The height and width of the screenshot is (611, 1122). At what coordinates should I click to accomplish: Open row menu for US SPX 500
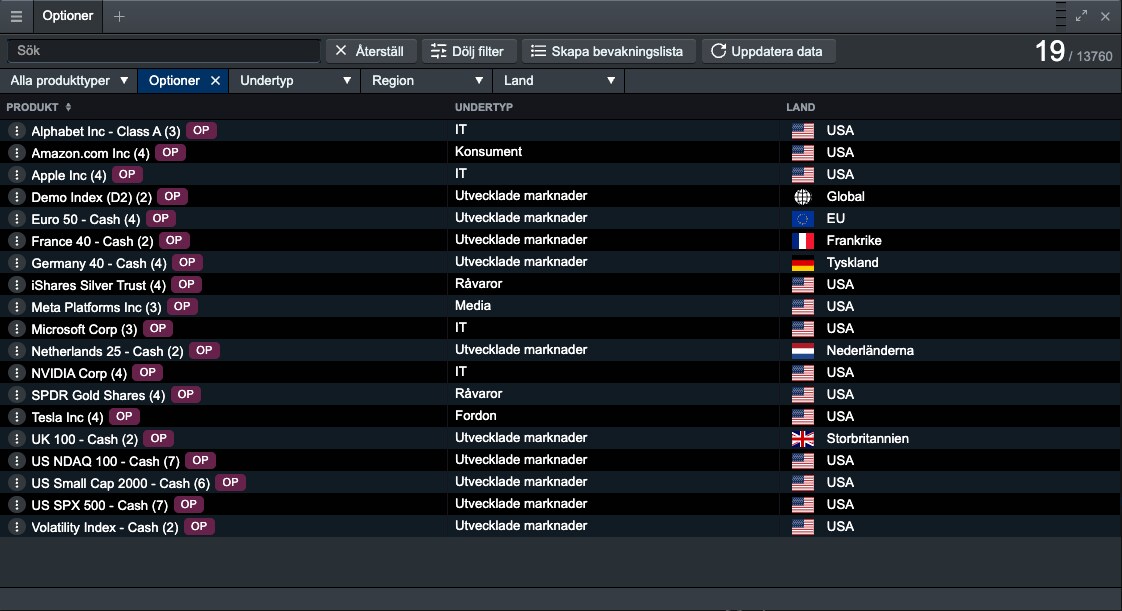16,505
